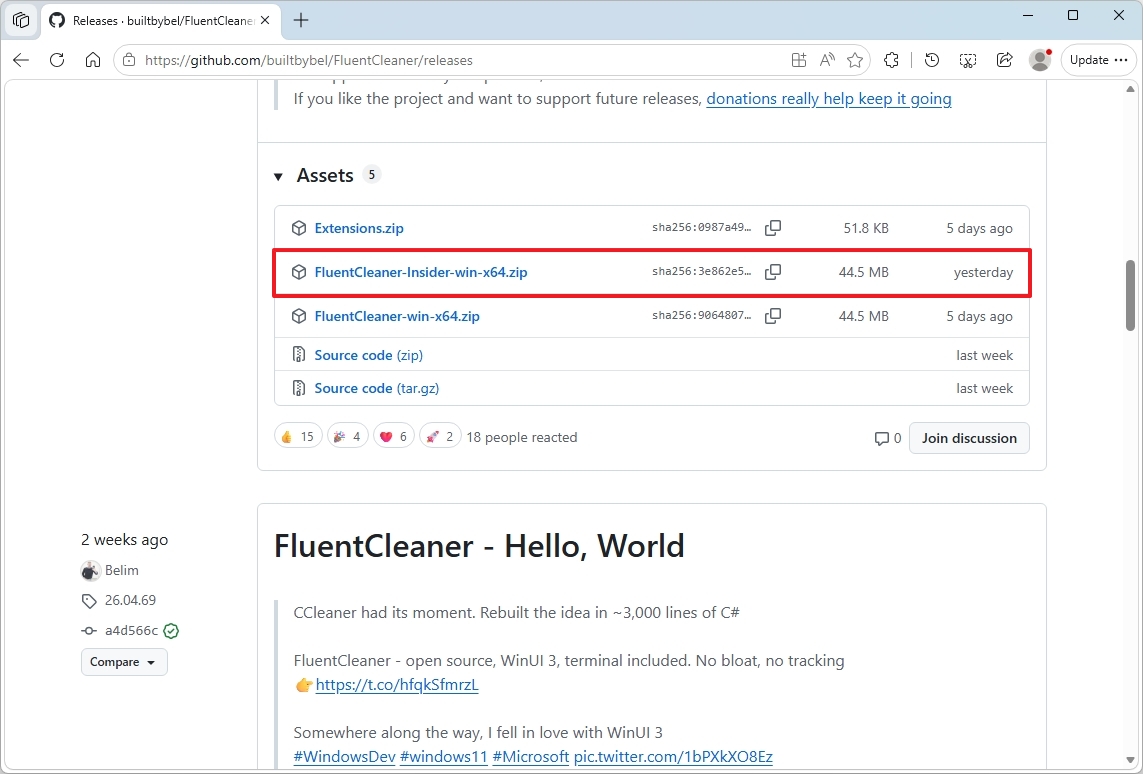Open browser history icon

pos(932,60)
